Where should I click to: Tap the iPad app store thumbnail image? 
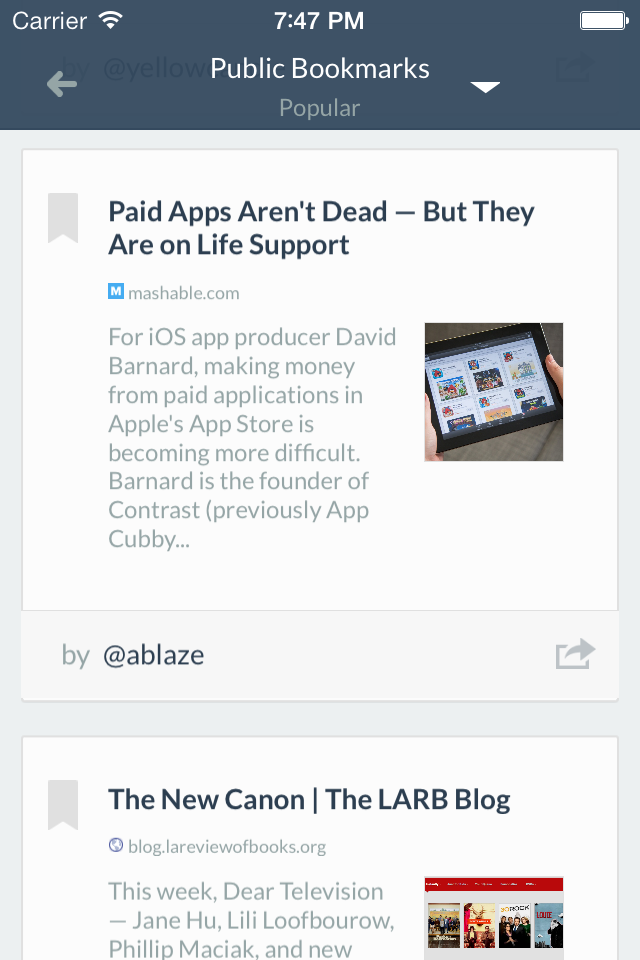click(493, 391)
